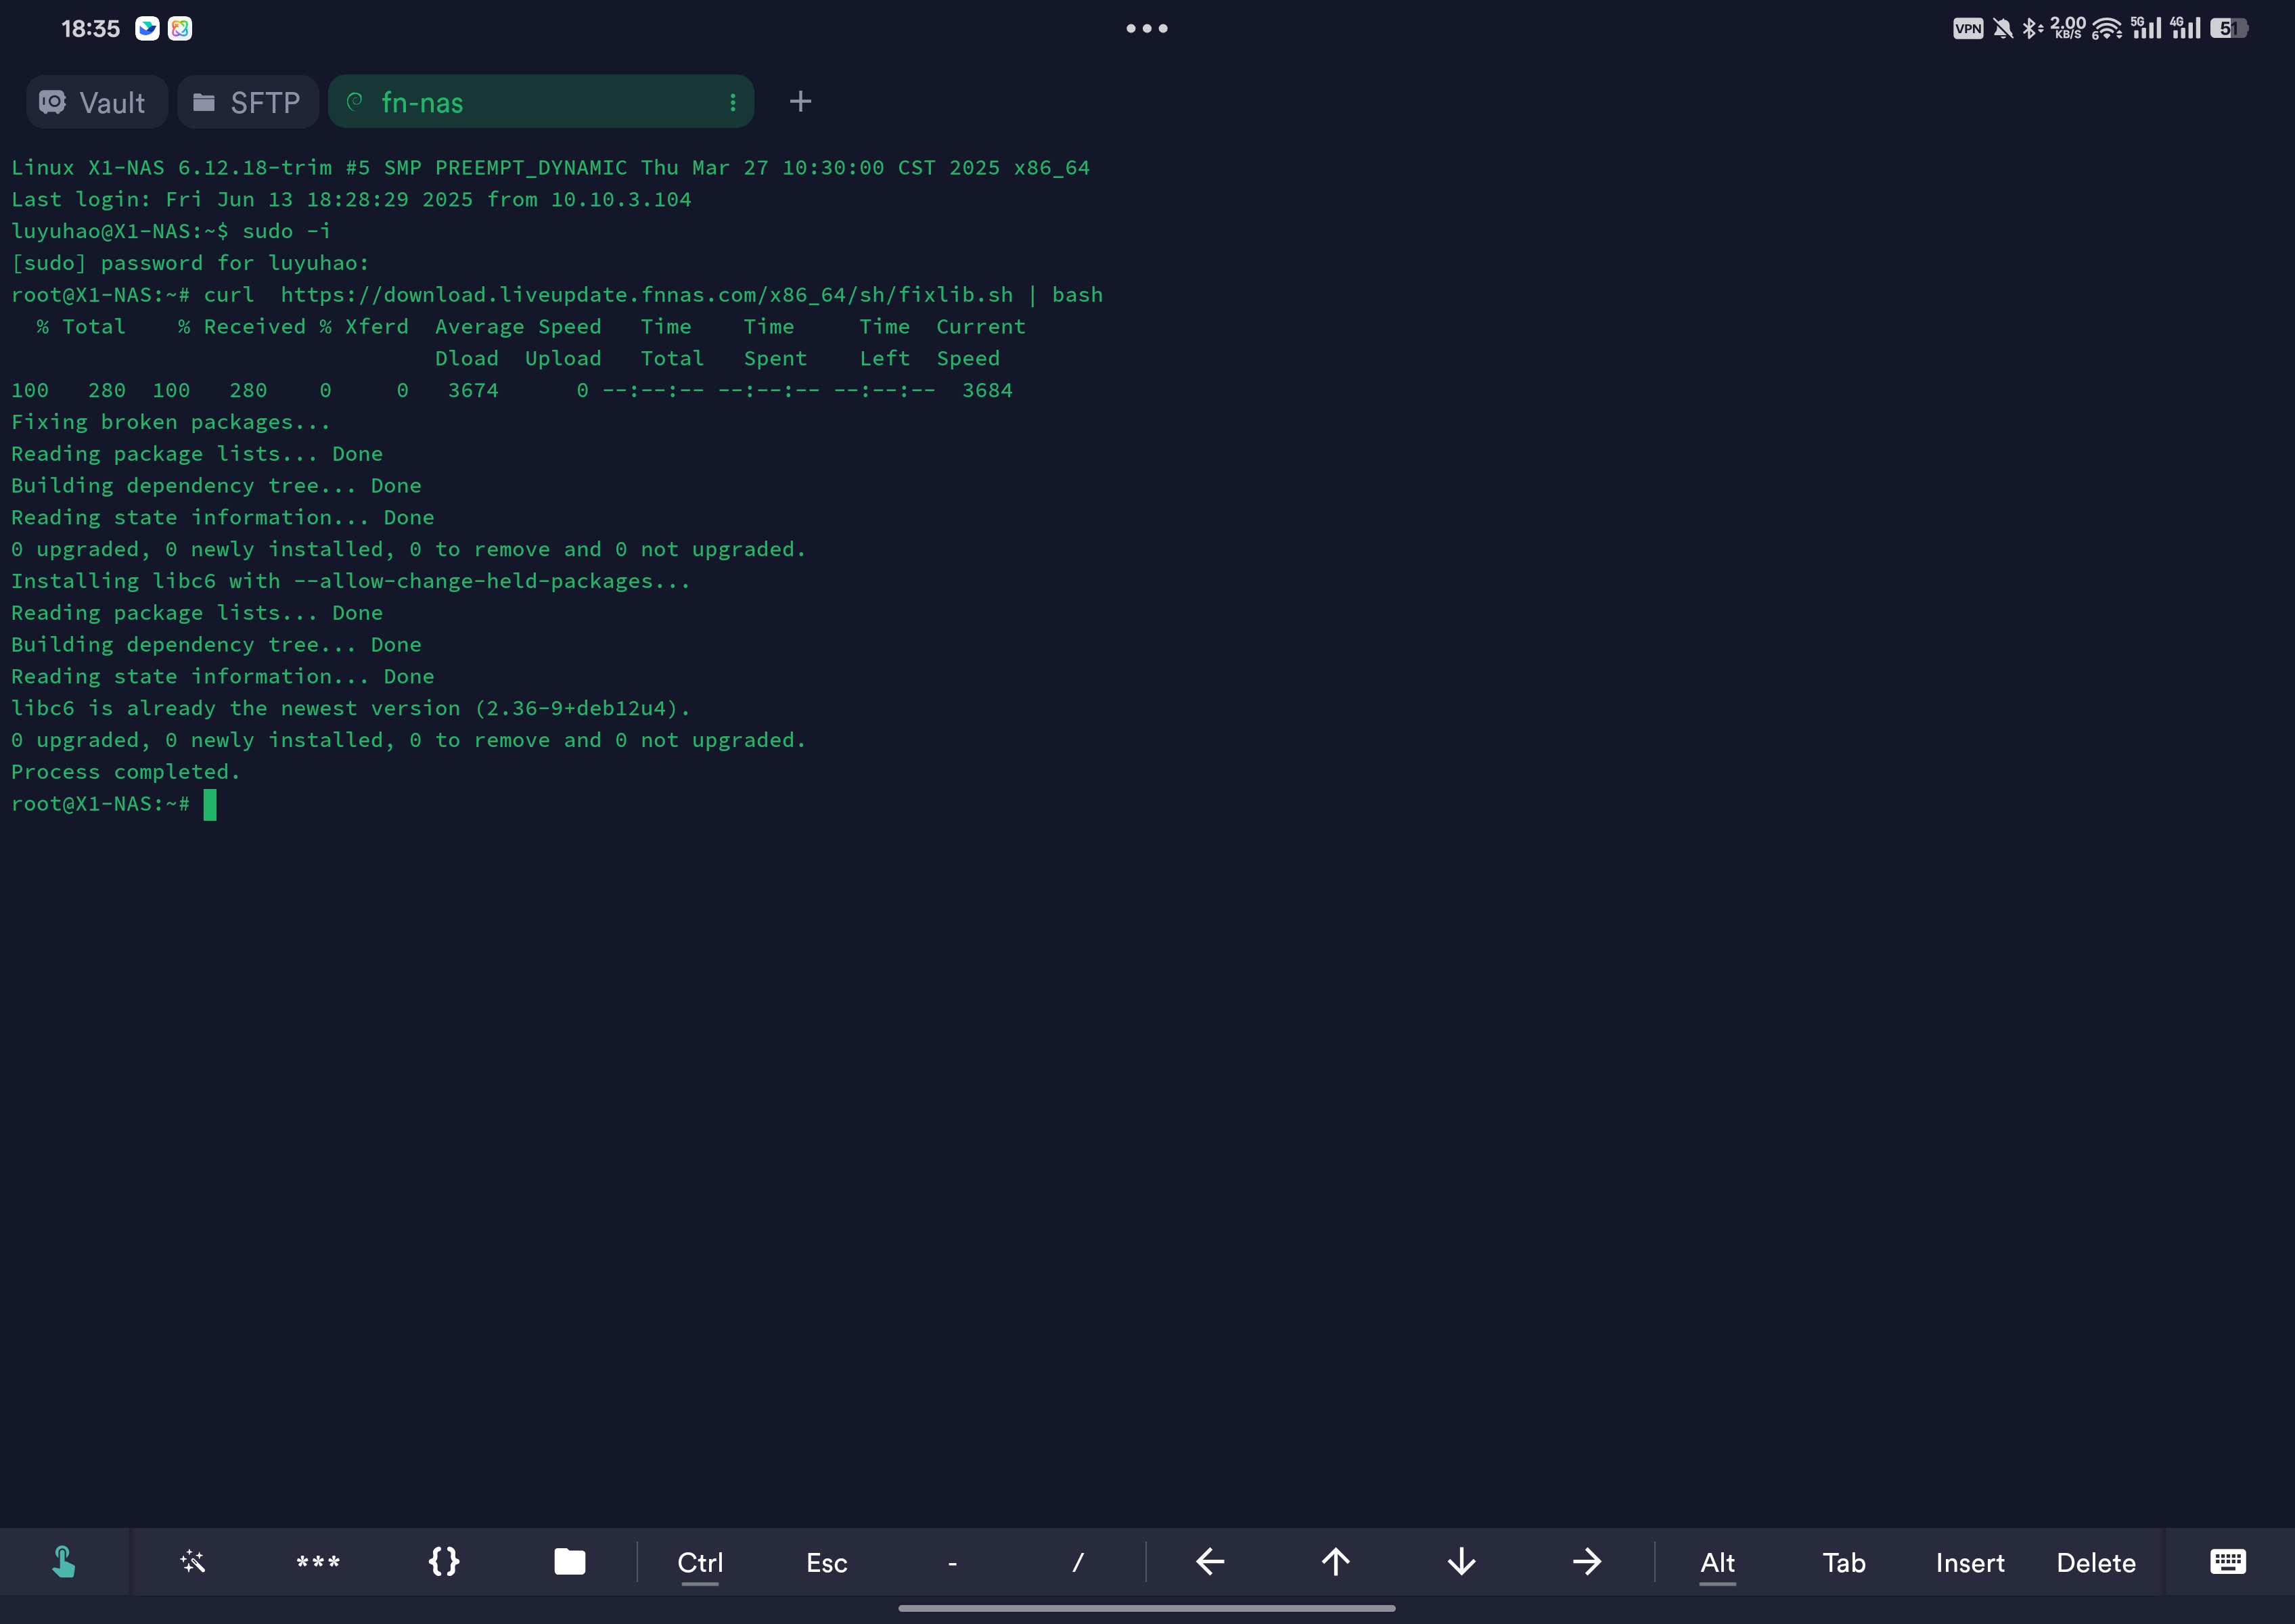Image resolution: width=2295 pixels, height=1624 pixels.
Task: Switch to the SFTP tab
Action: (x=248, y=102)
